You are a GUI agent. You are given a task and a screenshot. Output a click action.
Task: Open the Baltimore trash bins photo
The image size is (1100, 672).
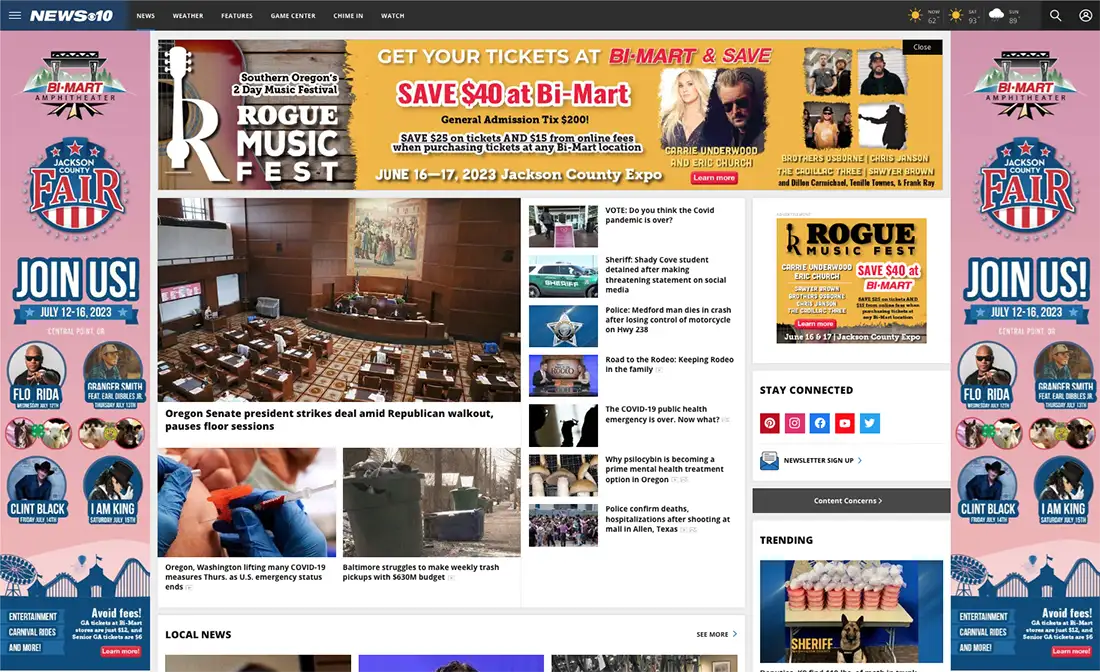(431, 502)
